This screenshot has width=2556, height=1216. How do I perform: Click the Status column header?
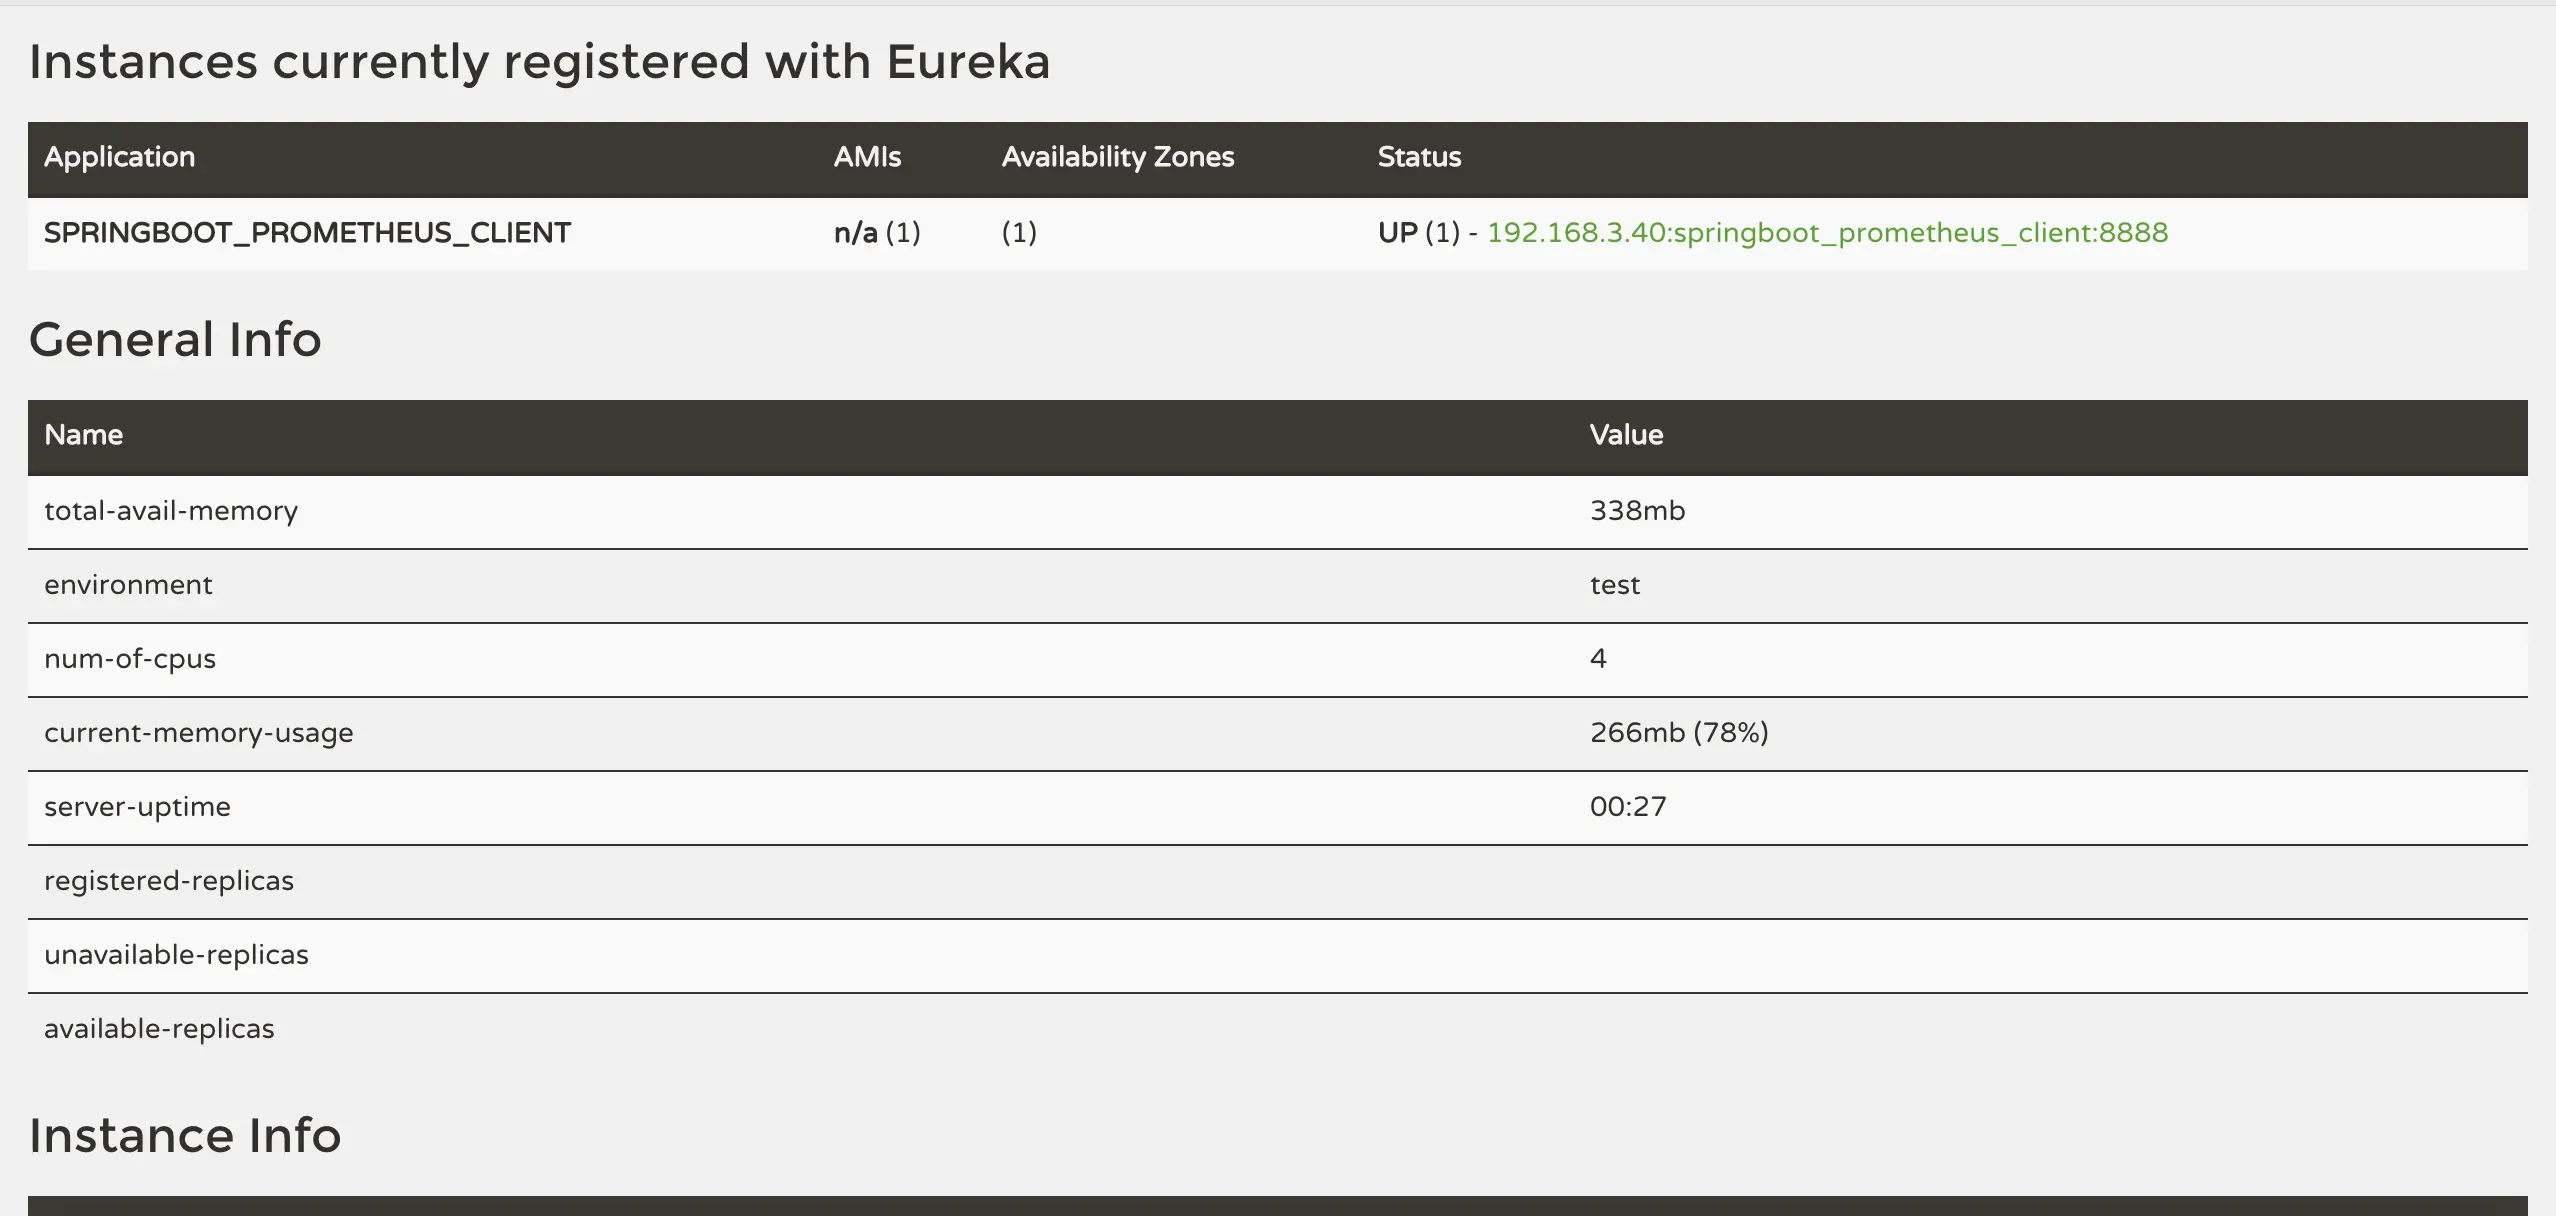click(x=1418, y=157)
